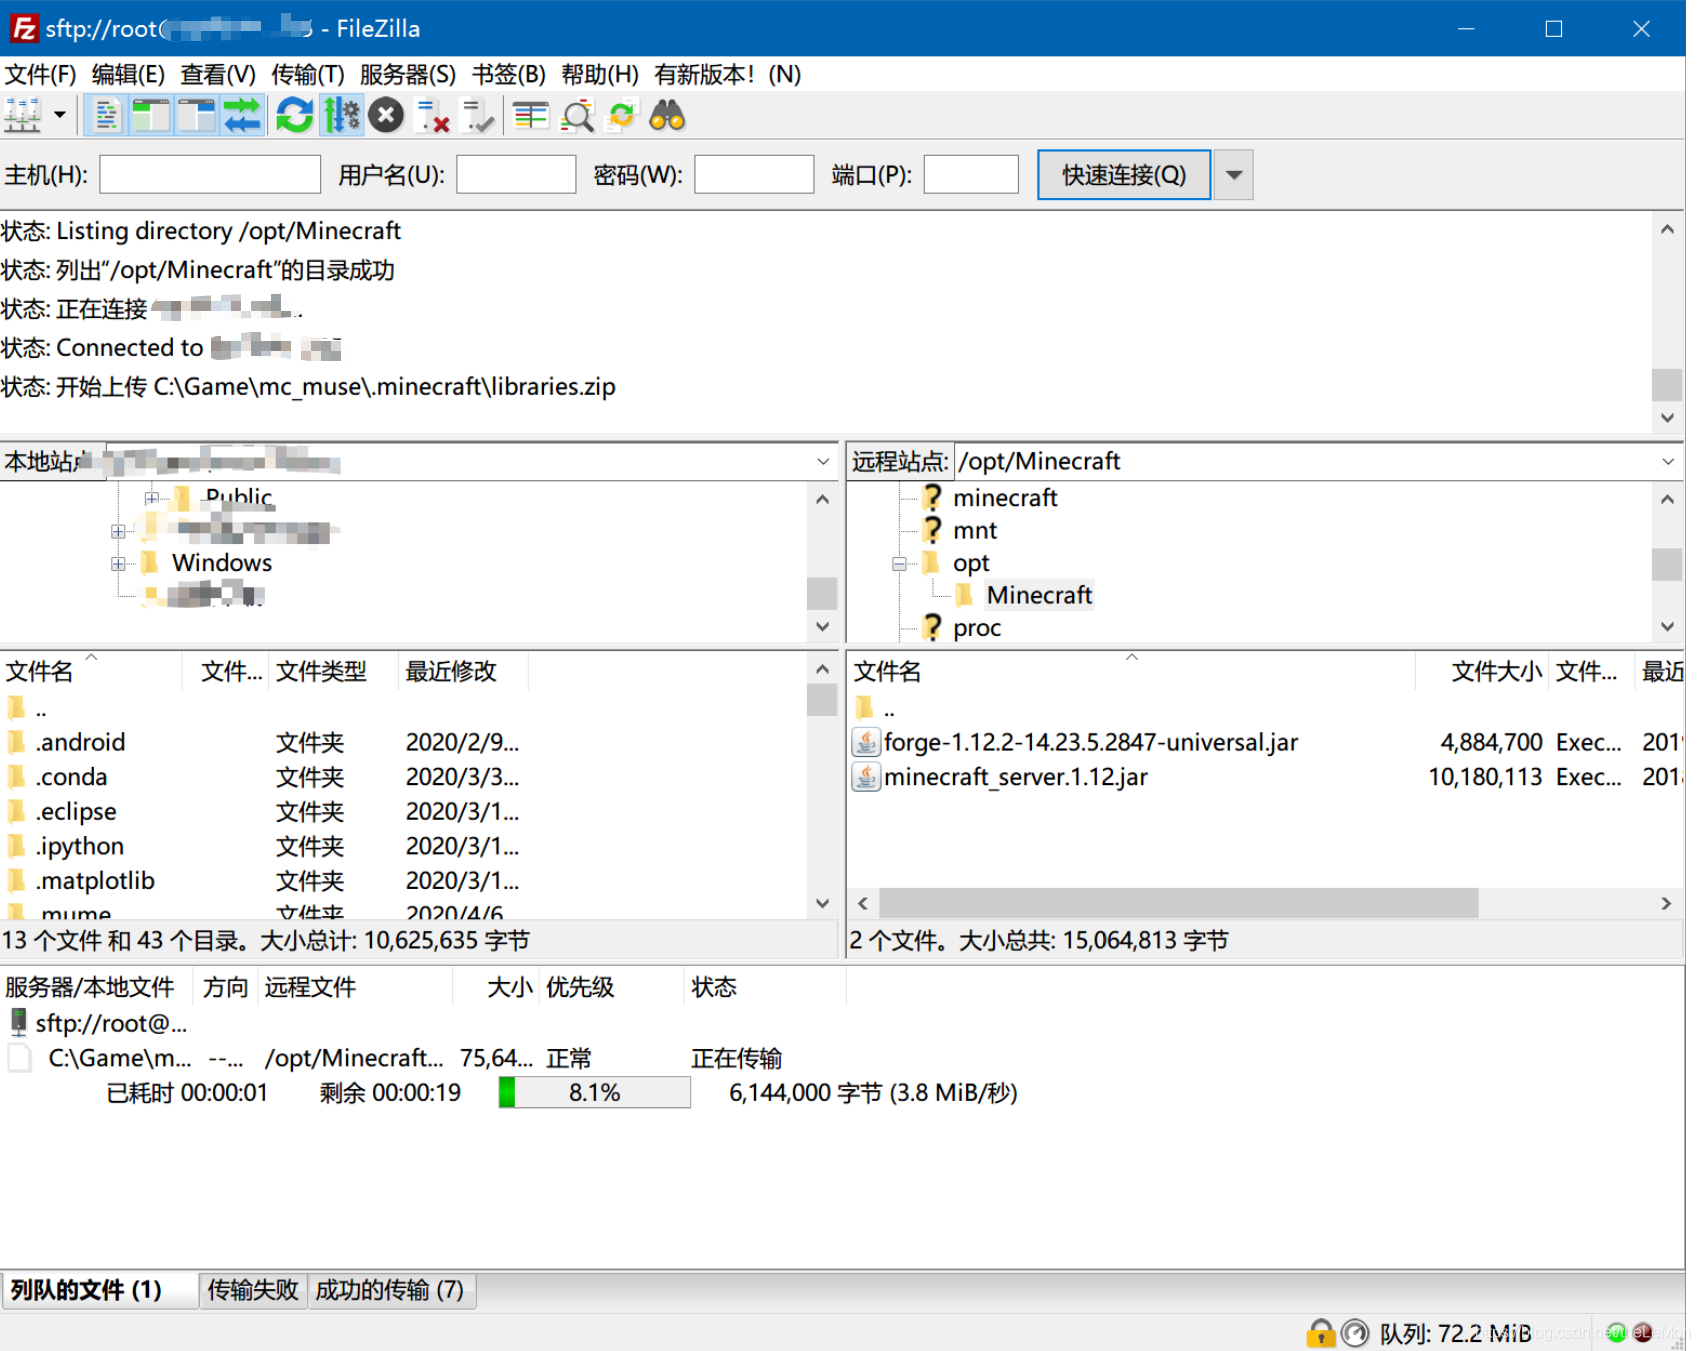Click the message log vertical scrollbar thumb

[1667, 385]
